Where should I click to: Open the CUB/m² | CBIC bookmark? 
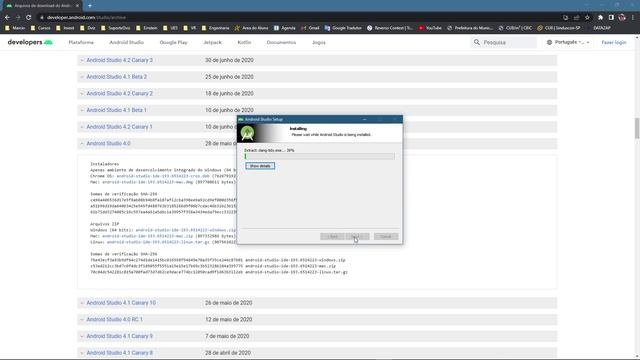(x=515, y=28)
